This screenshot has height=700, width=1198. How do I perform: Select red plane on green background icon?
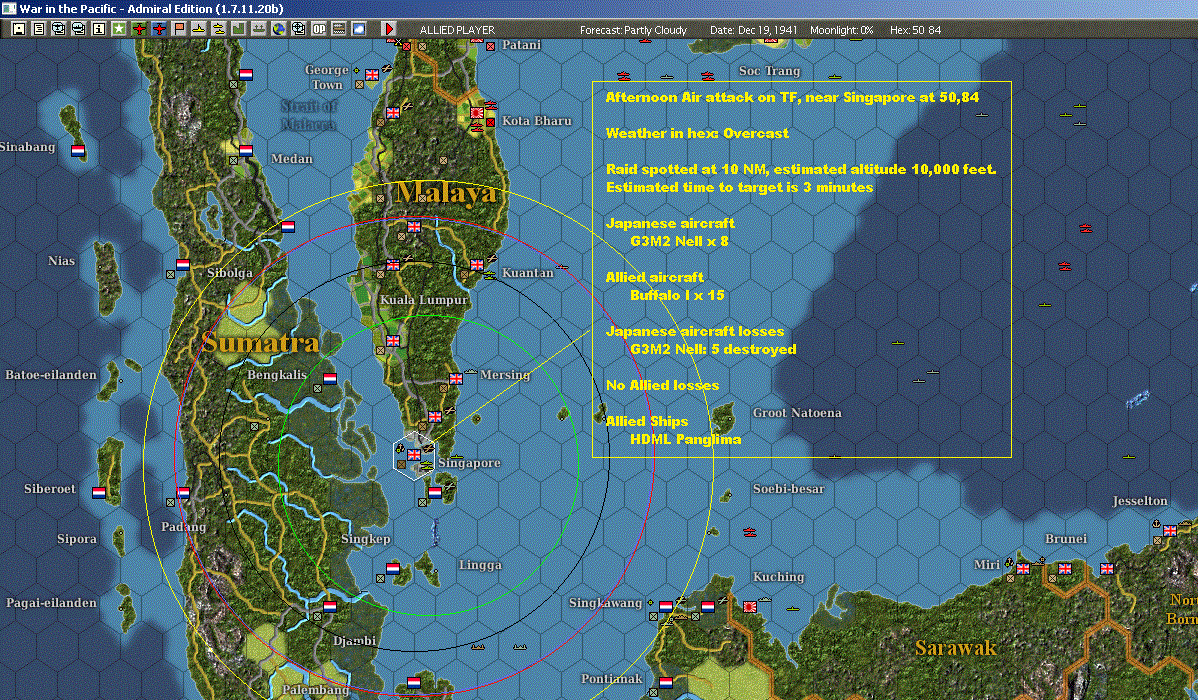tap(139, 29)
